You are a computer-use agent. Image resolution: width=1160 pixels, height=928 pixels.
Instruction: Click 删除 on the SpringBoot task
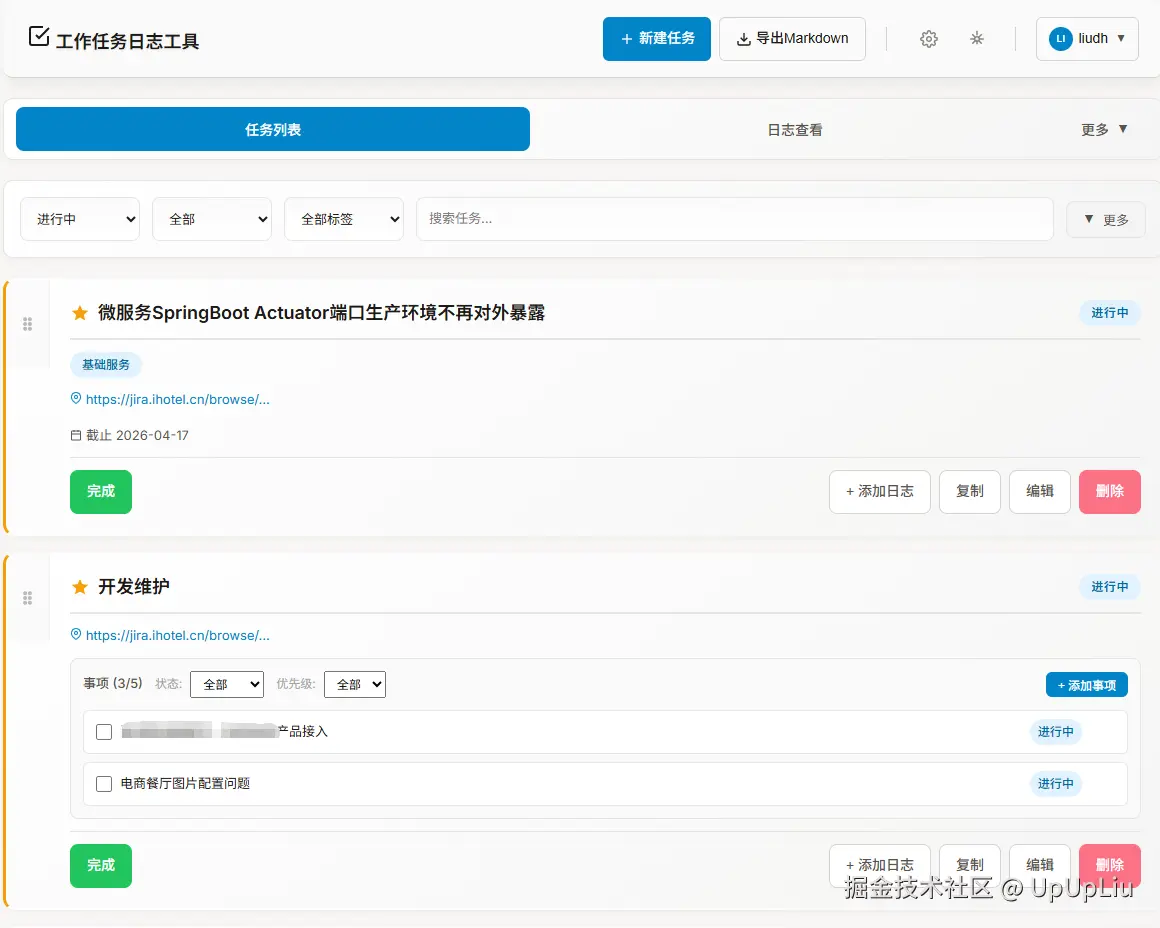(x=1110, y=491)
